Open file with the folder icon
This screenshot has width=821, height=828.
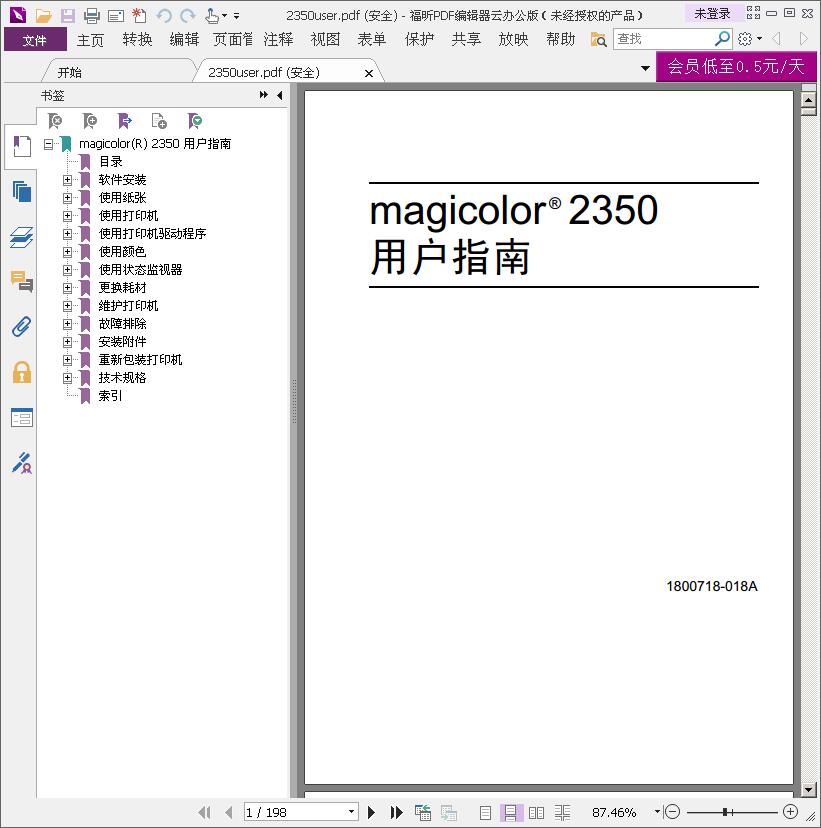[x=43, y=16]
